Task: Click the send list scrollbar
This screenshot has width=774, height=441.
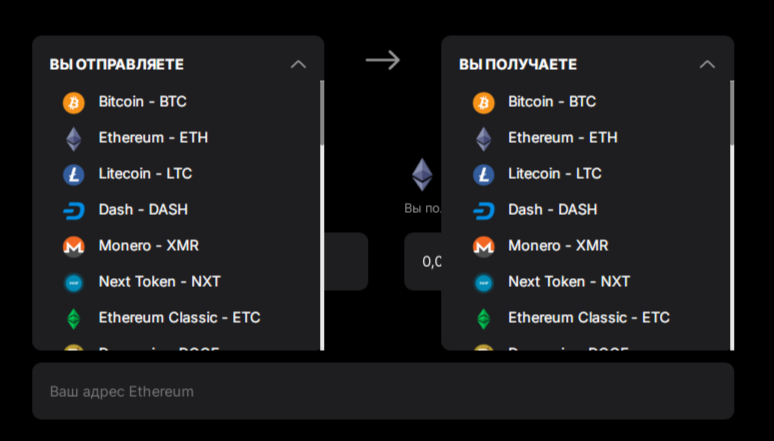Action: pos(321,113)
